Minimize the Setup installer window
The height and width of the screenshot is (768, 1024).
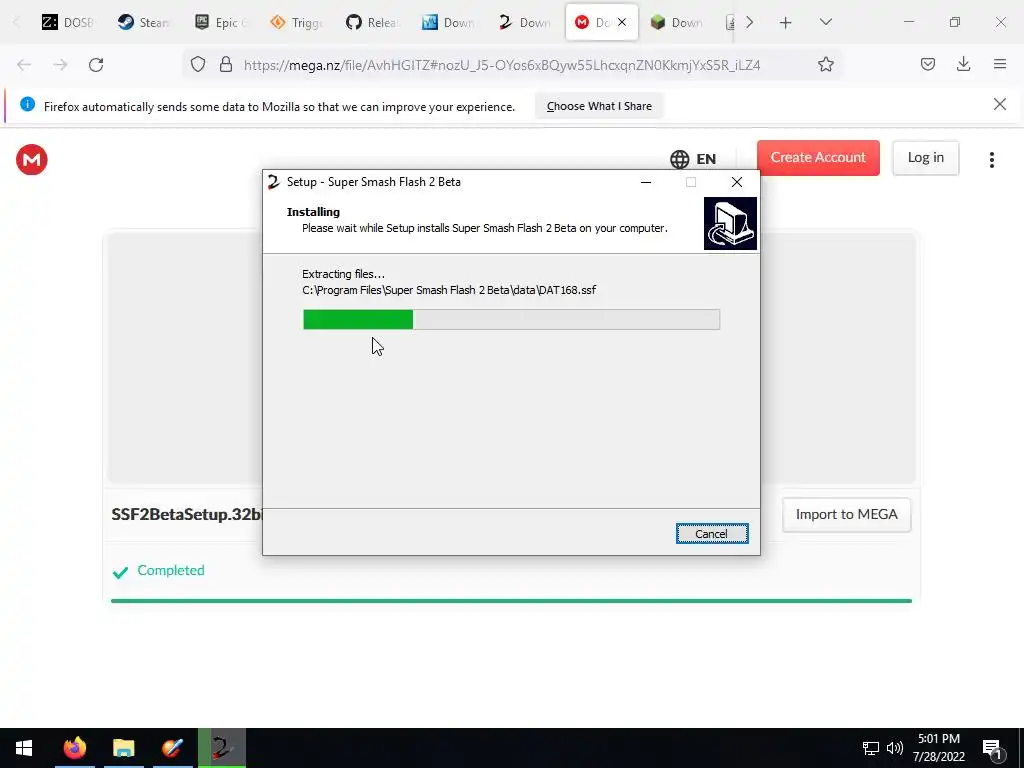coord(646,182)
